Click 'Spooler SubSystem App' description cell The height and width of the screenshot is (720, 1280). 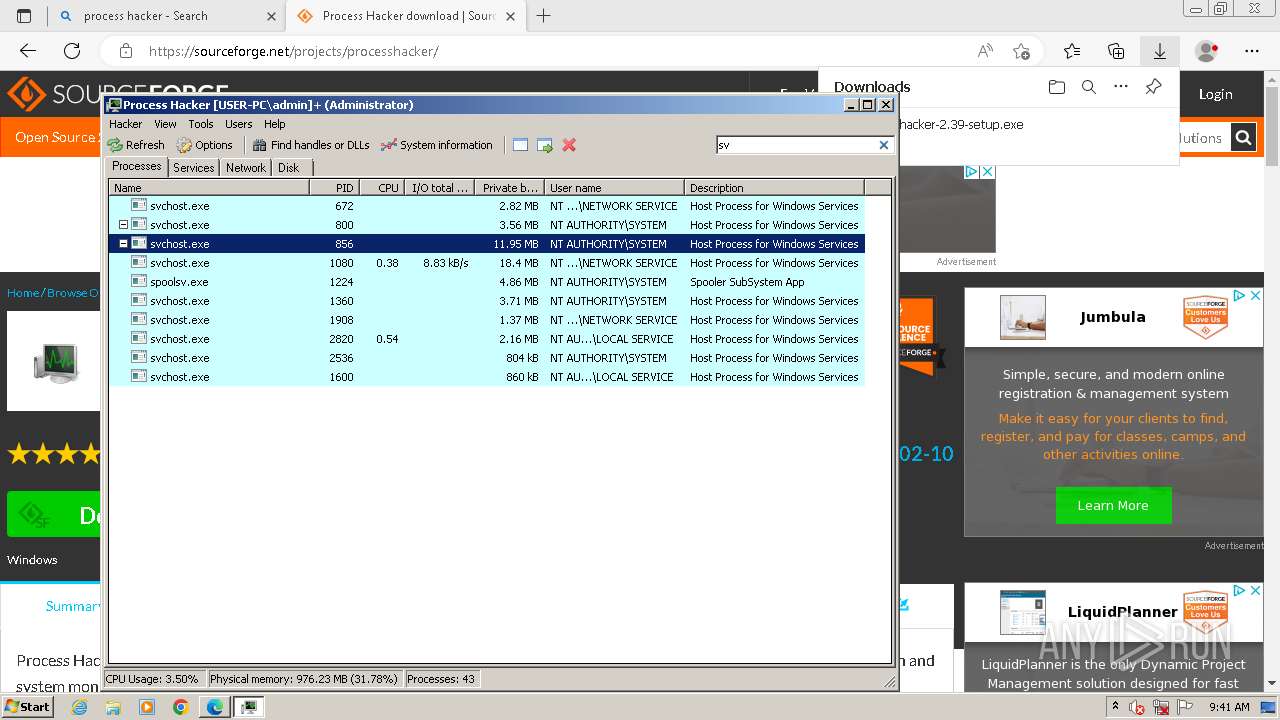pyautogui.click(x=747, y=282)
